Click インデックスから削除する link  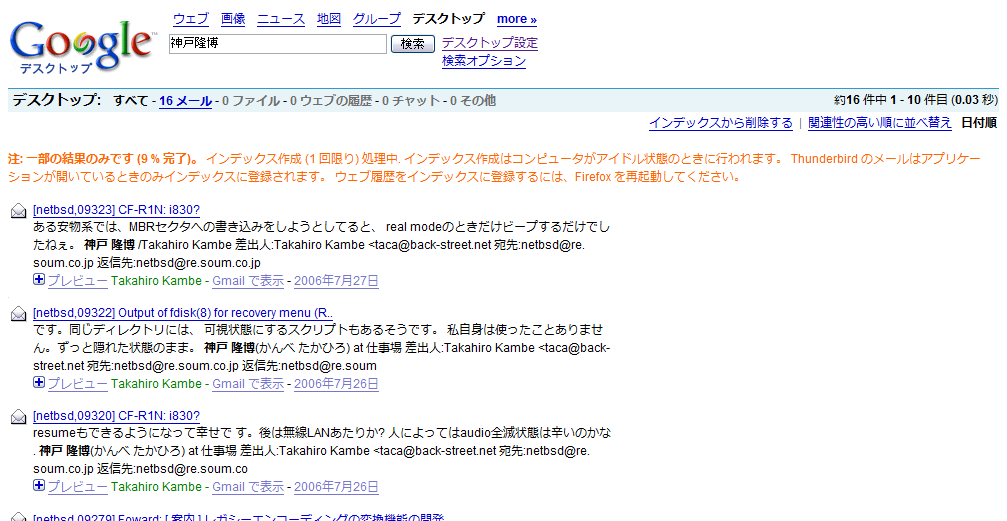click(720, 123)
